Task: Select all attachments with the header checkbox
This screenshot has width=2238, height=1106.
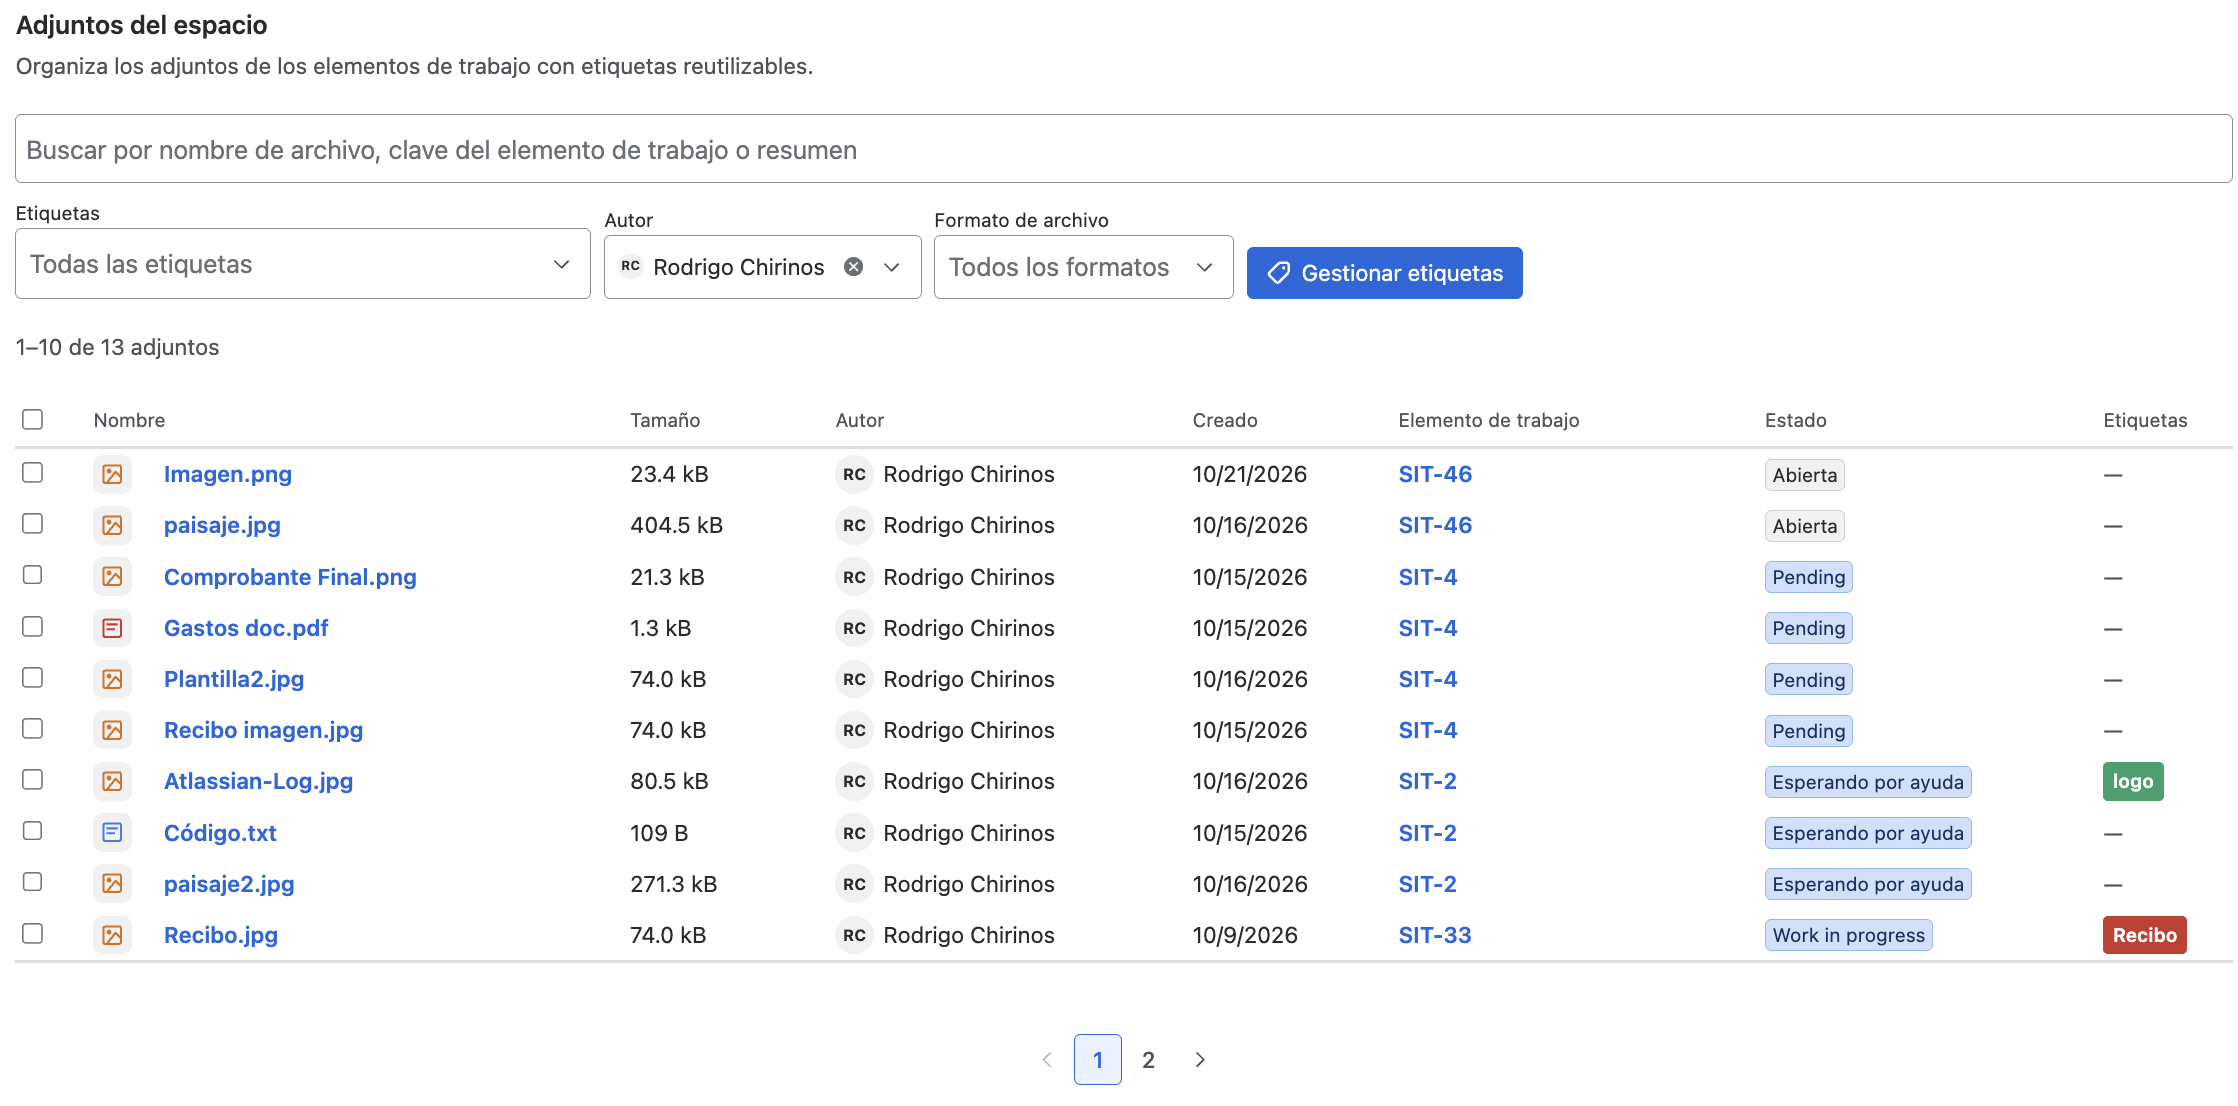Action: tap(33, 419)
